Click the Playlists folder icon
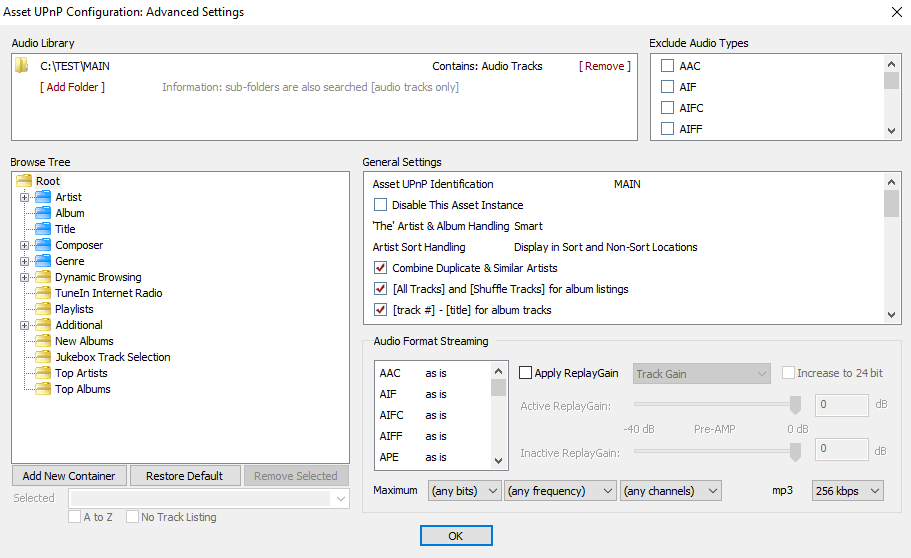The height and width of the screenshot is (558, 911). (x=43, y=309)
